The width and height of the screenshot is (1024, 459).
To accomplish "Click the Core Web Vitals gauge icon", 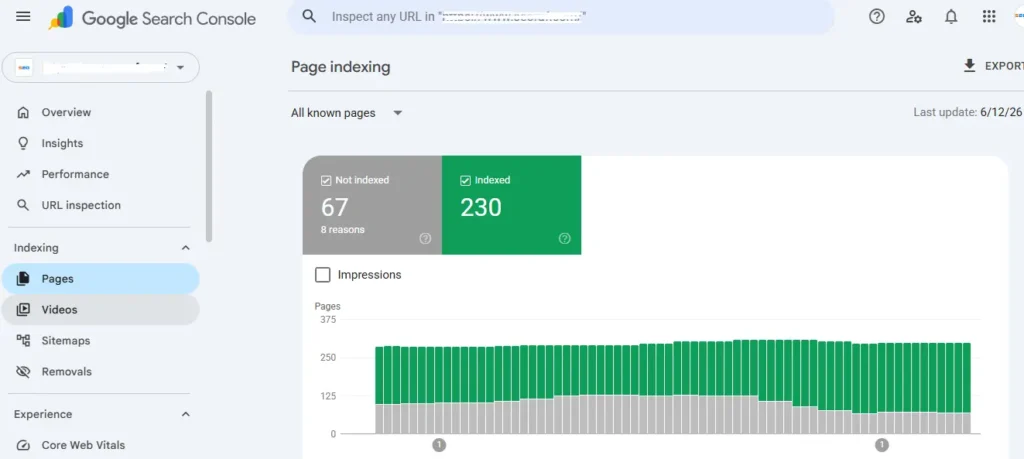I will [x=23, y=445].
